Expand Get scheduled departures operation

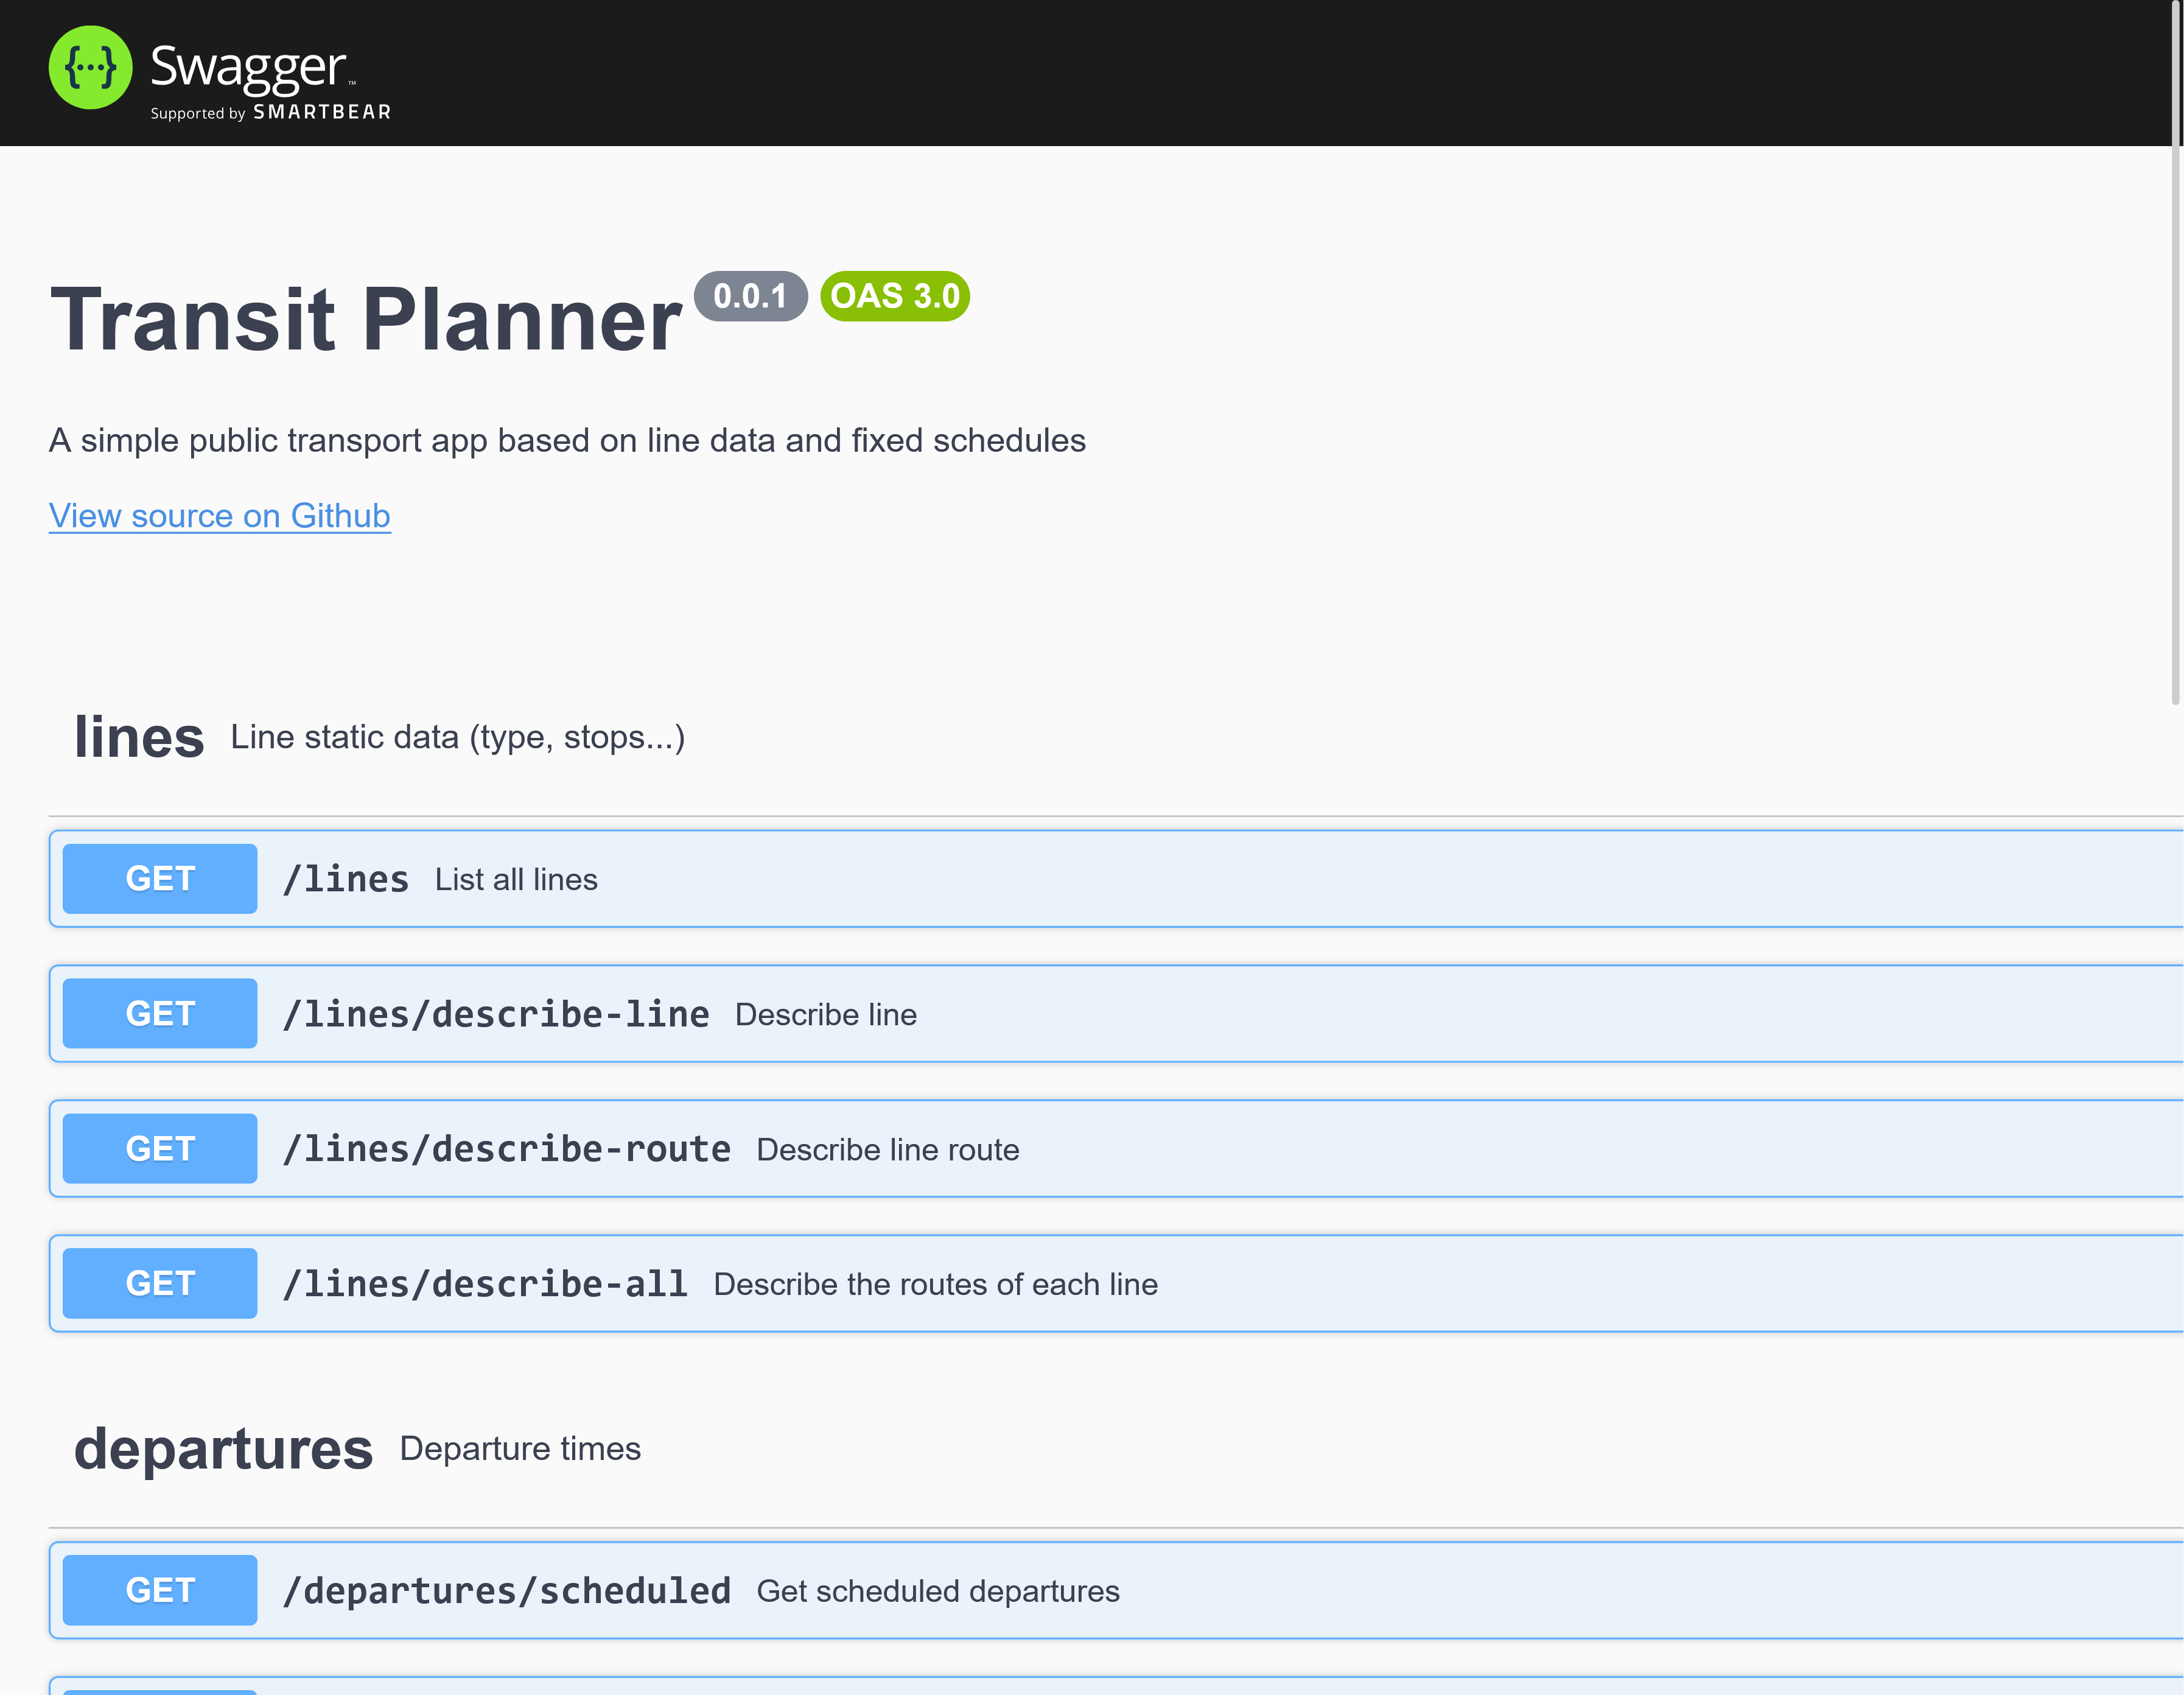tap(937, 1591)
